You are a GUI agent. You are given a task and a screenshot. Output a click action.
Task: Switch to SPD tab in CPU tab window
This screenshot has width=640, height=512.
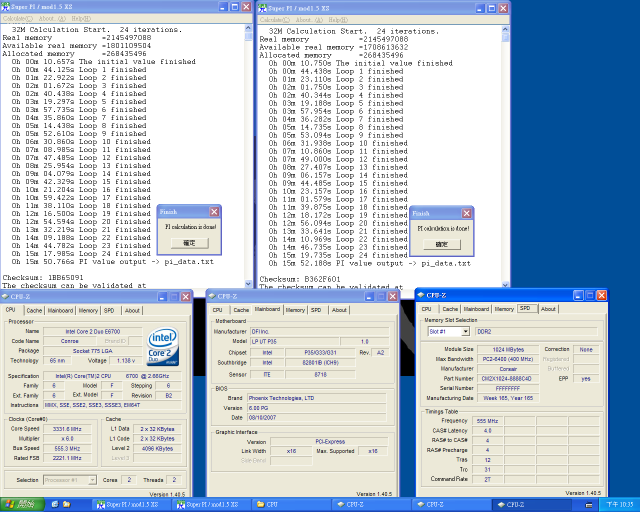[109, 311]
